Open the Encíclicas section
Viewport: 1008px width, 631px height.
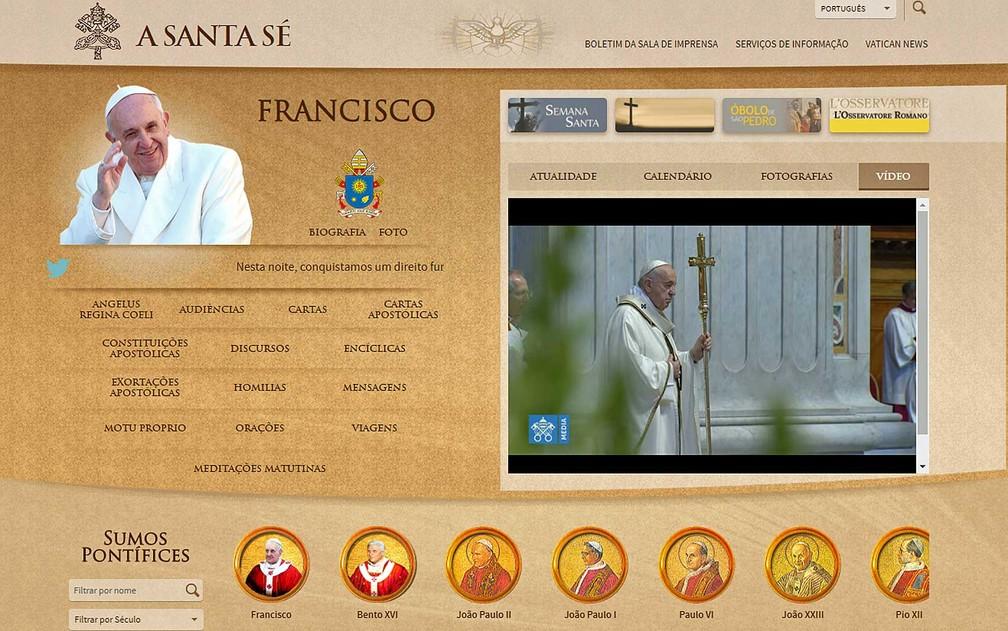(374, 348)
